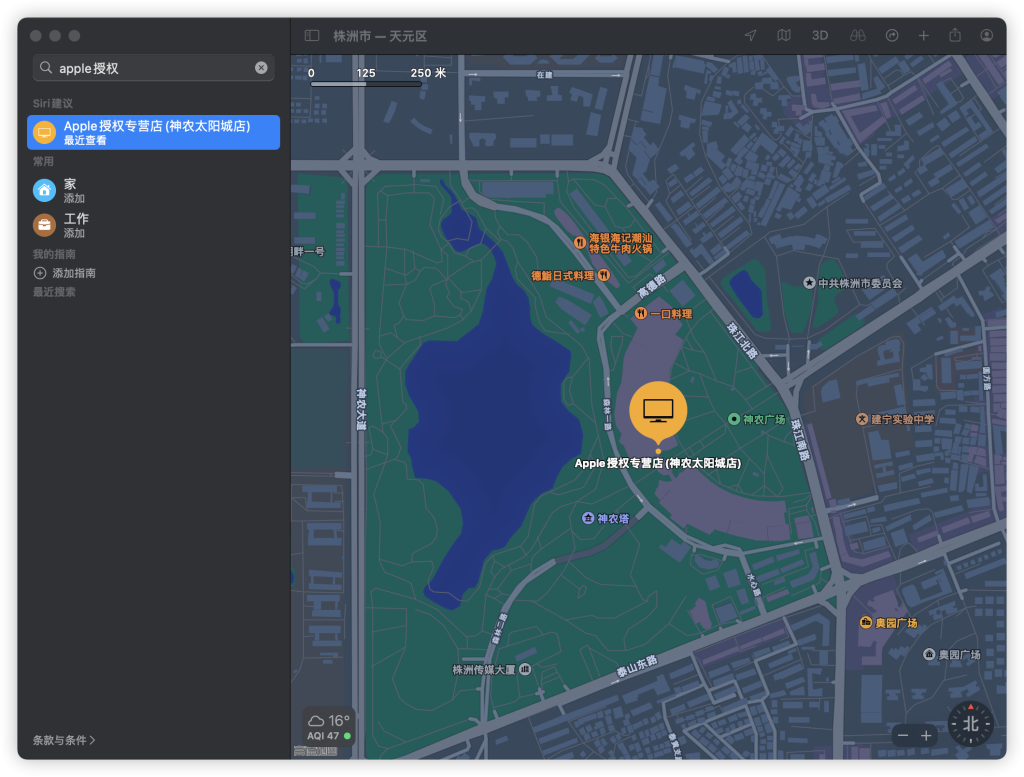Click the Look Around binoculars icon
This screenshot has width=1024, height=777.
click(x=857, y=35)
